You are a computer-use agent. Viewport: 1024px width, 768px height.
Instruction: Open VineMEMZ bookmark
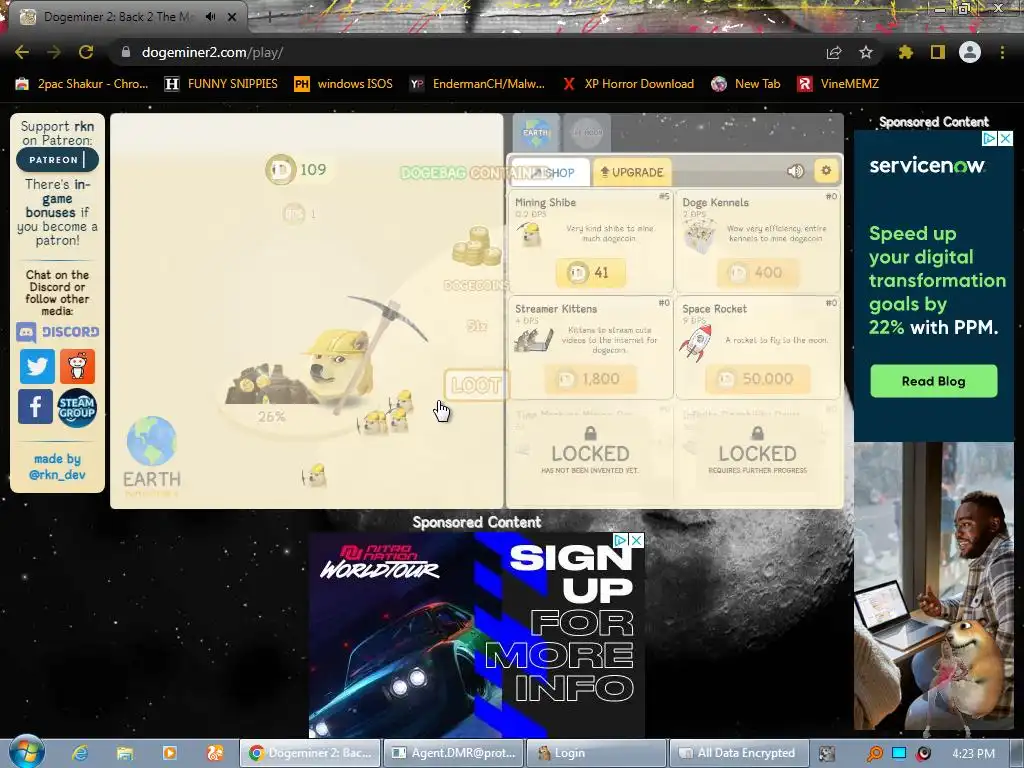[x=839, y=84]
